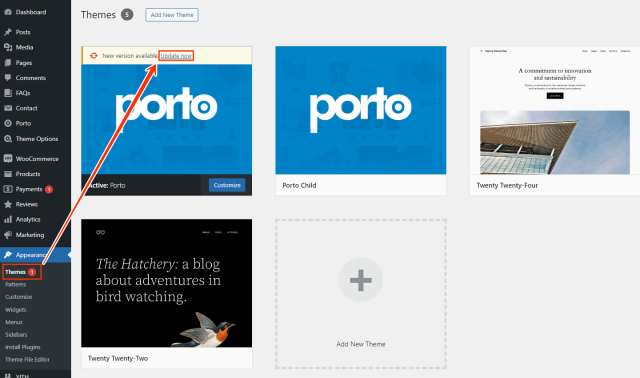This screenshot has height=378, width=640.
Task: Go to Media in the sidebar
Action: [24, 47]
